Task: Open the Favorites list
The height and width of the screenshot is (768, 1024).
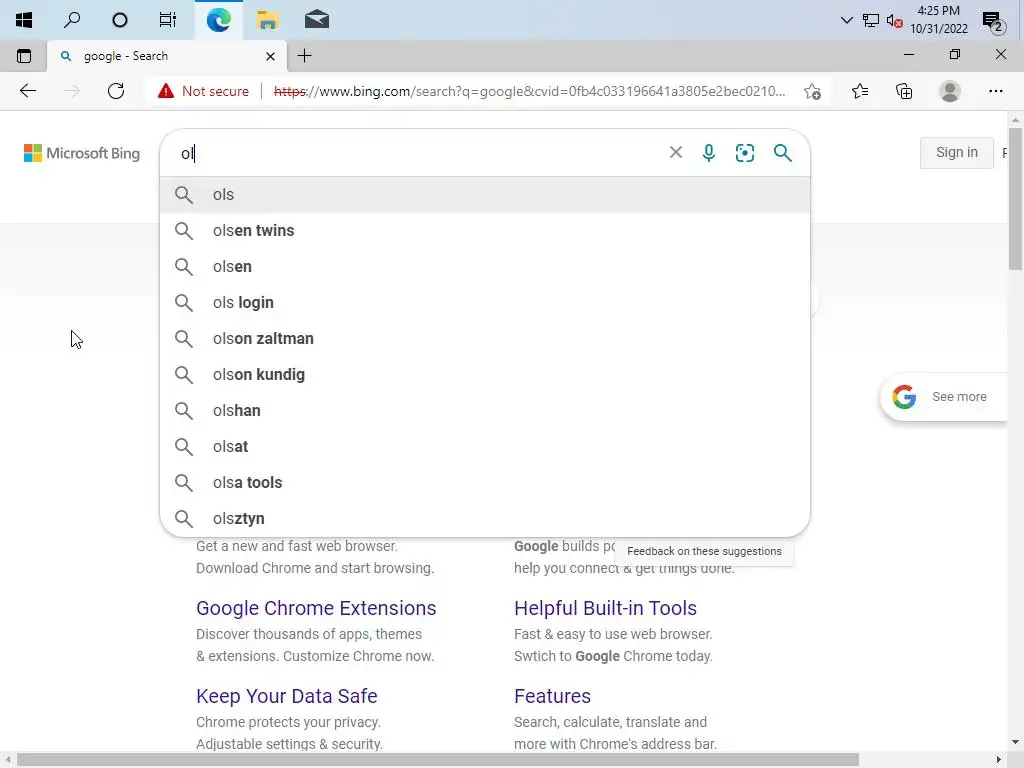Action: click(x=860, y=91)
